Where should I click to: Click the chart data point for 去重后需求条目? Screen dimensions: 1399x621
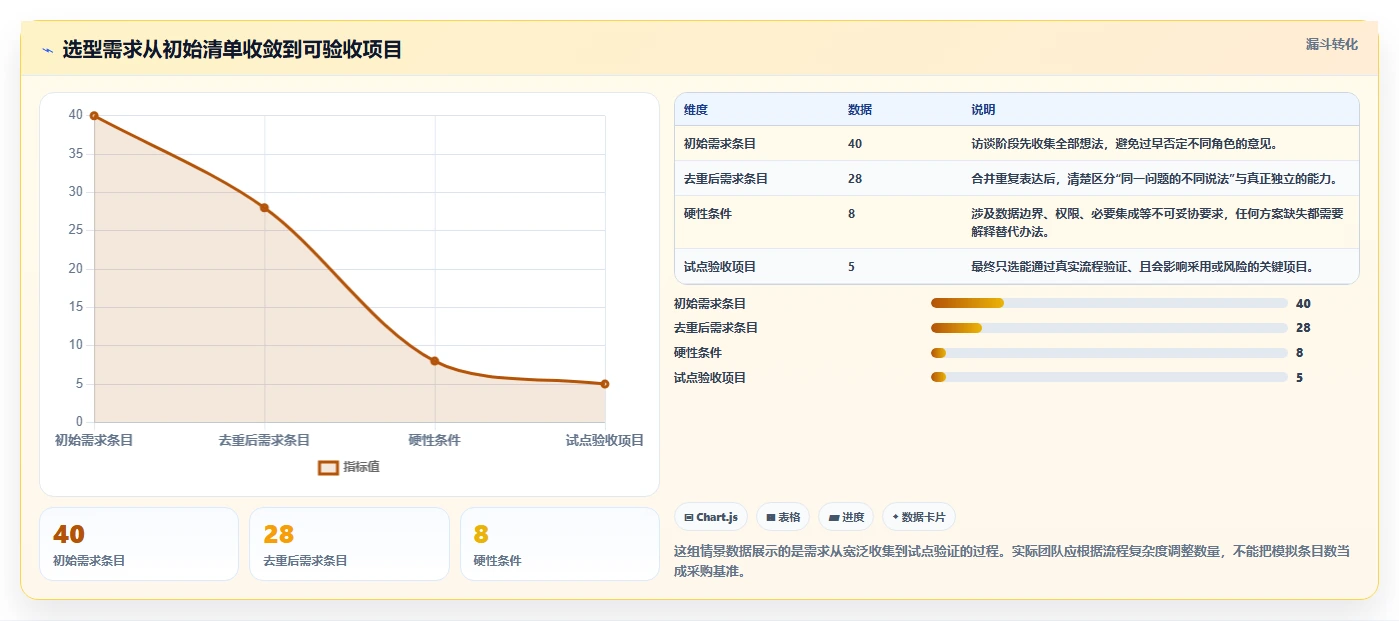click(264, 208)
